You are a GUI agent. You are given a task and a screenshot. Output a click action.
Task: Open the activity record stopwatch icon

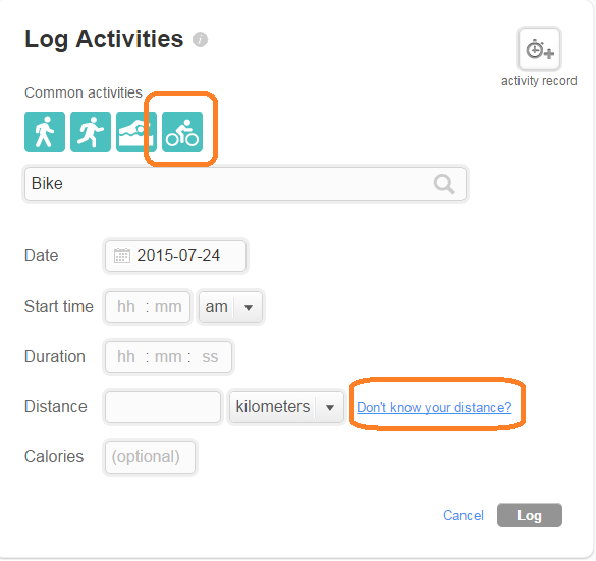click(539, 49)
